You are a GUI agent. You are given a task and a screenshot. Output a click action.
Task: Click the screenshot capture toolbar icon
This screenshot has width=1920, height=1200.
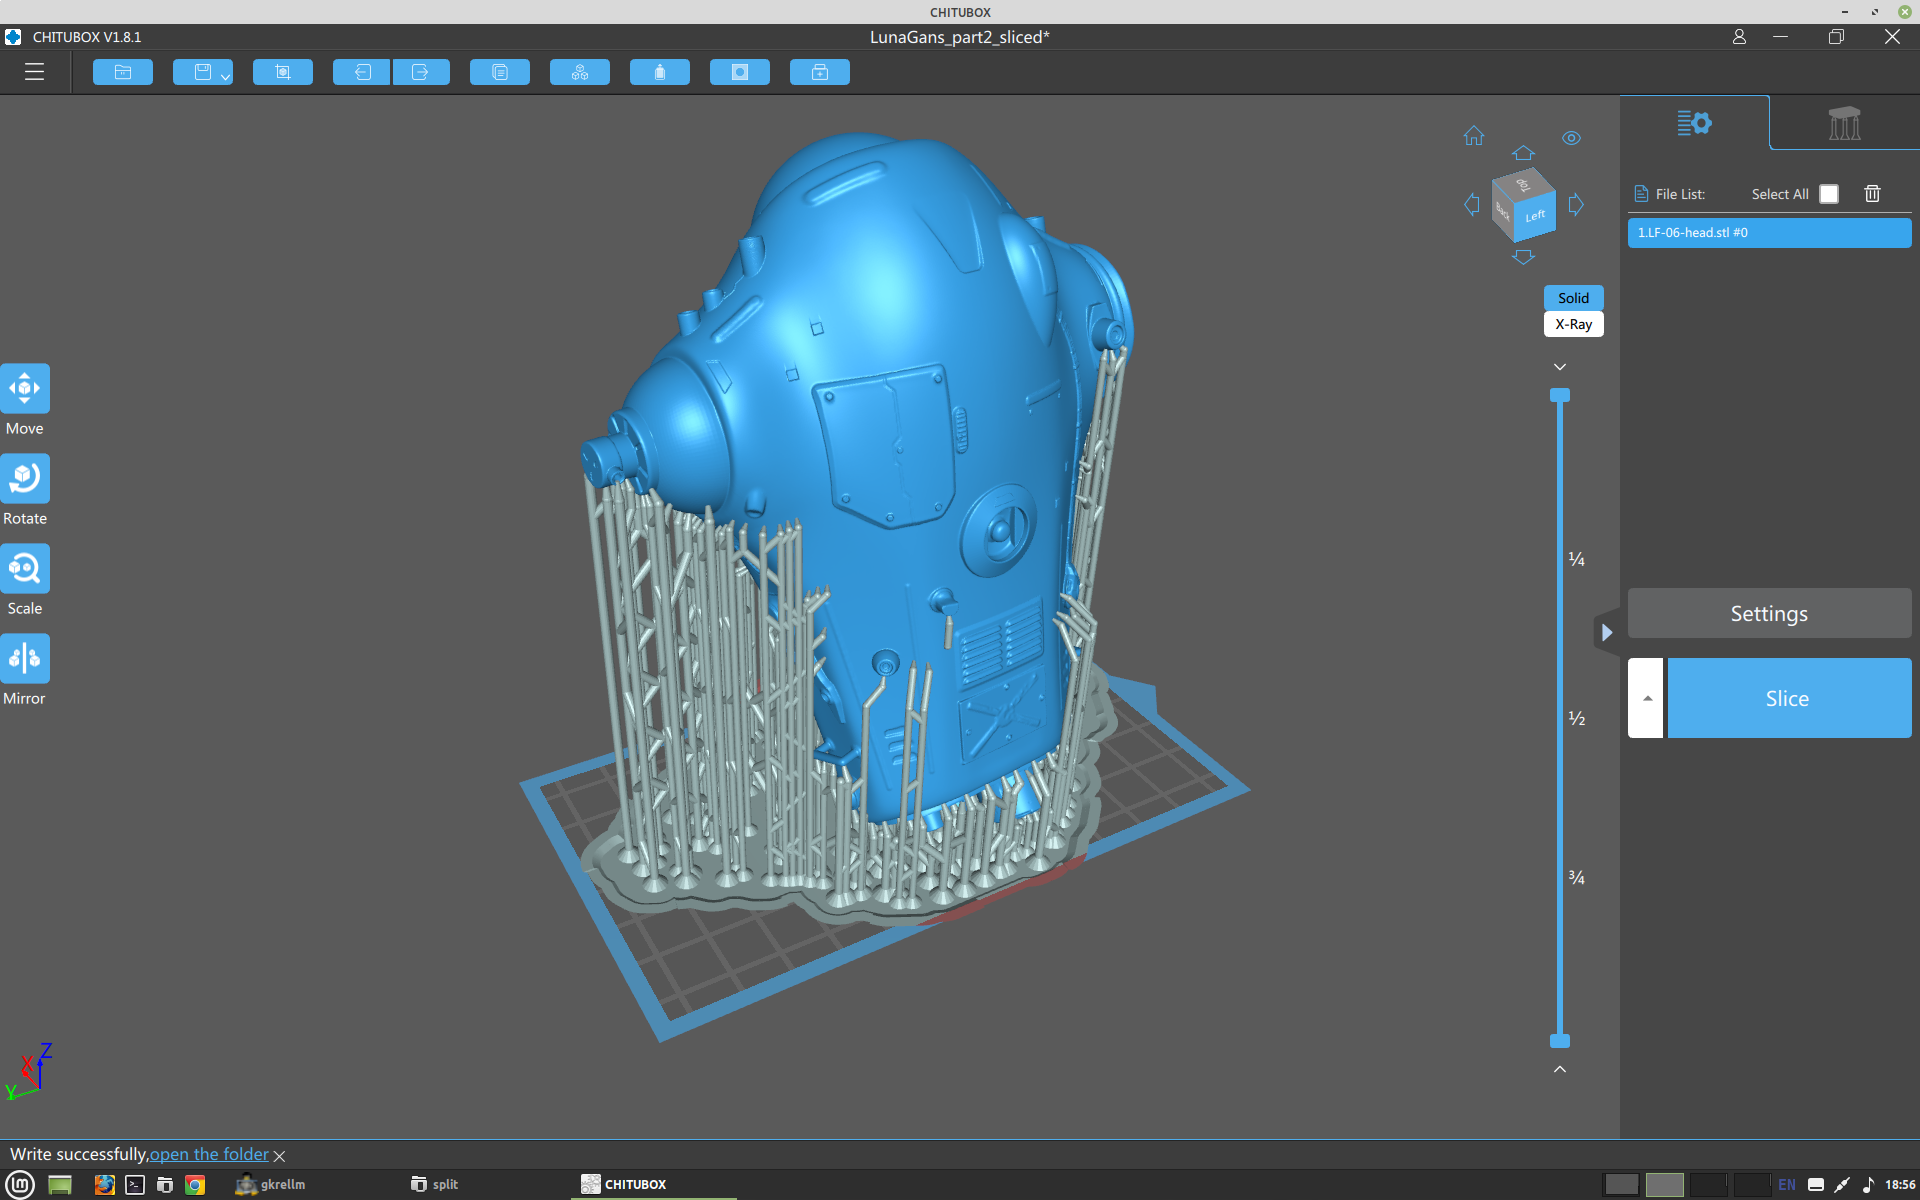pos(283,72)
